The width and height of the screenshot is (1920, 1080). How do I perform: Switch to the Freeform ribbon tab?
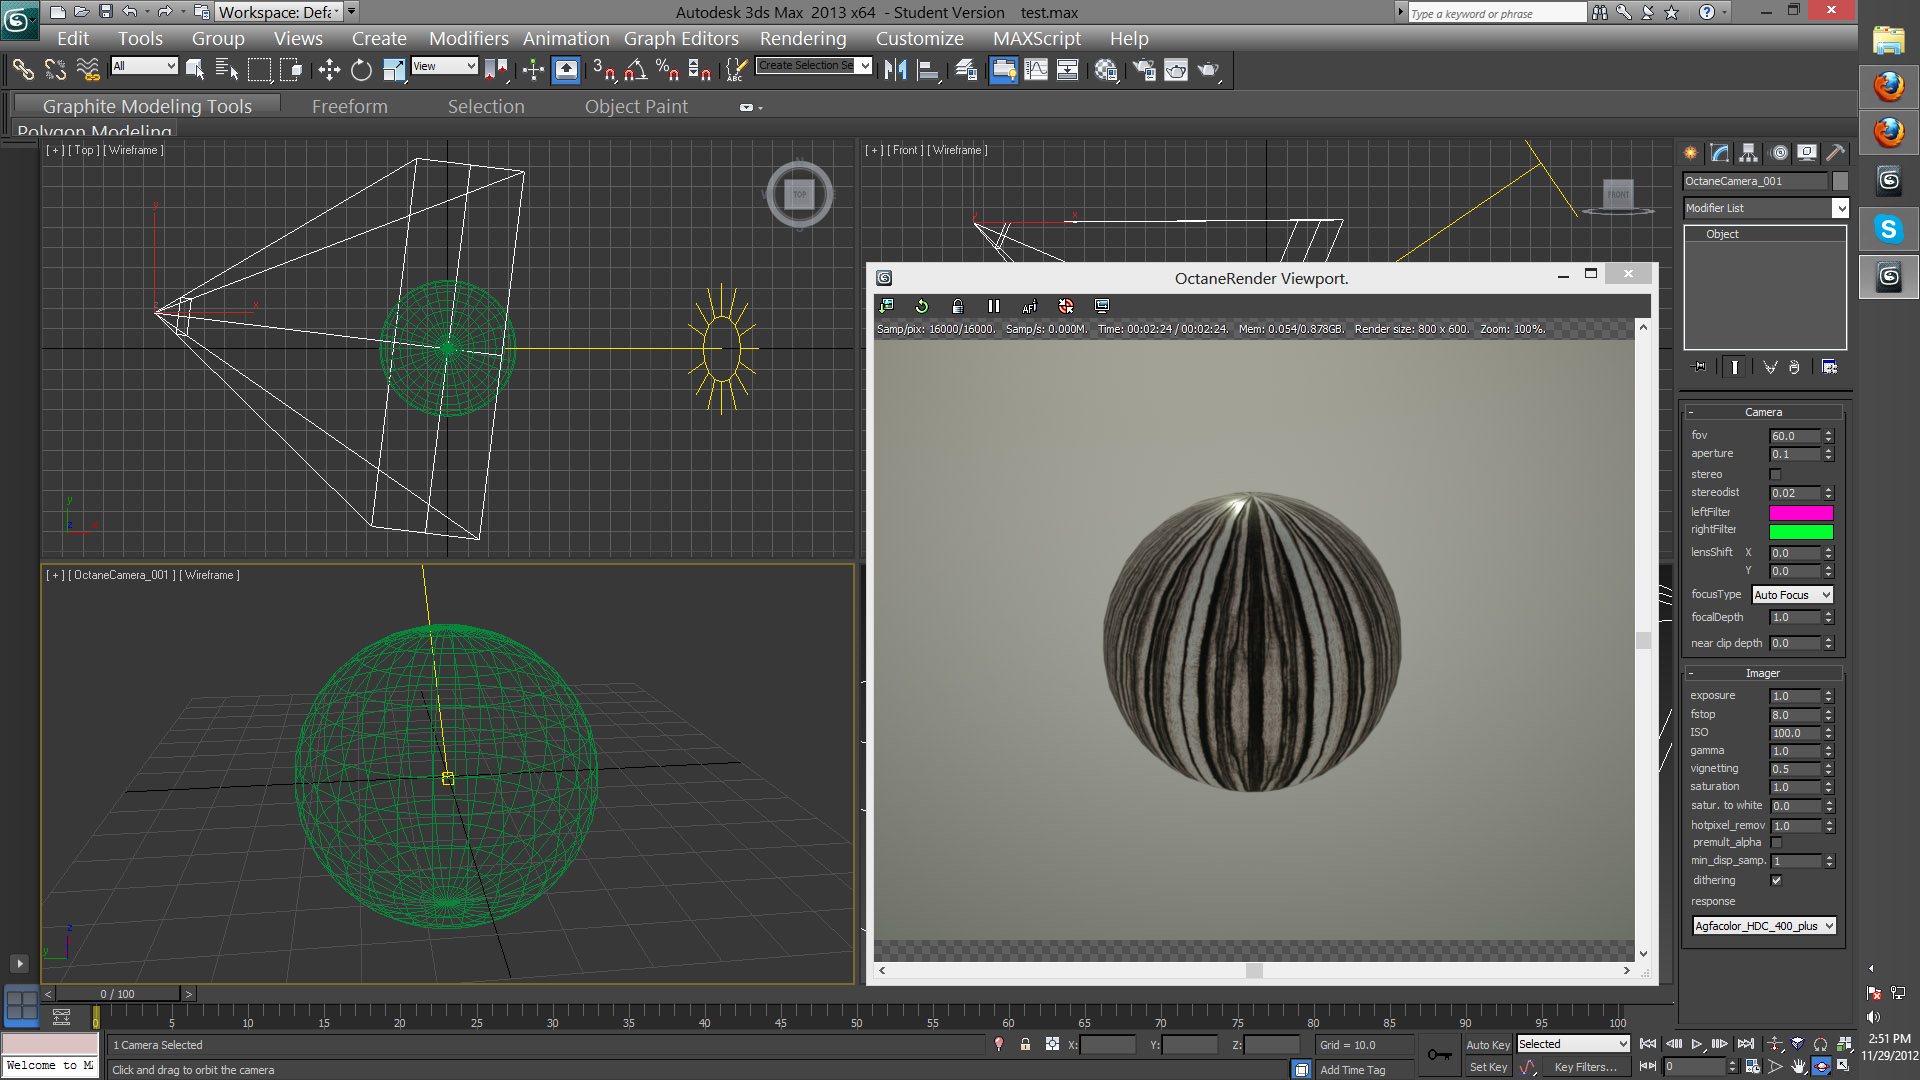point(349,106)
